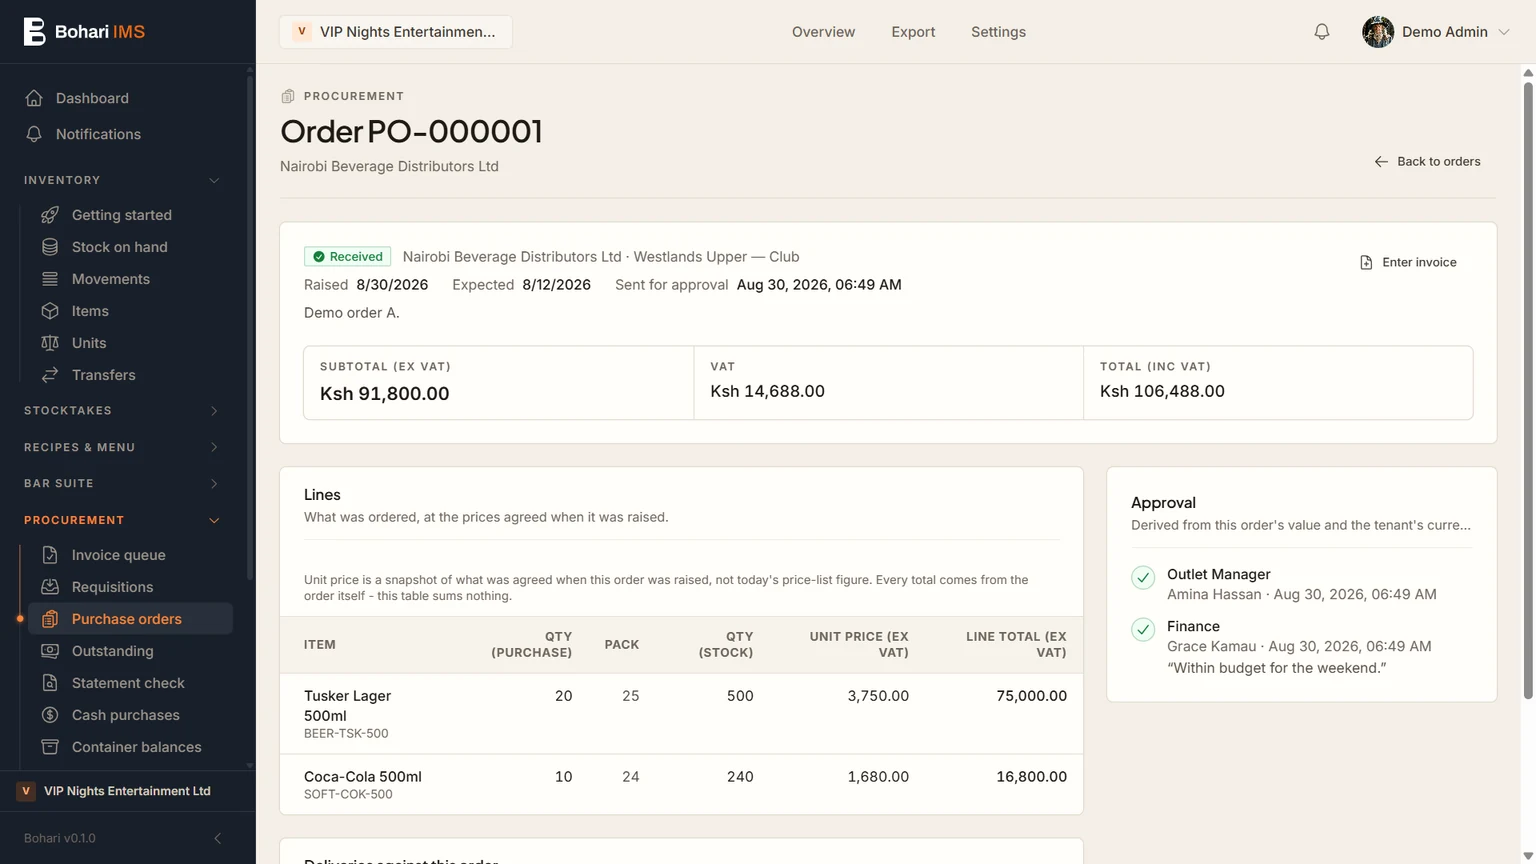Collapse the Inventory section
Viewport: 1536px width, 864px height.
point(213,180)
